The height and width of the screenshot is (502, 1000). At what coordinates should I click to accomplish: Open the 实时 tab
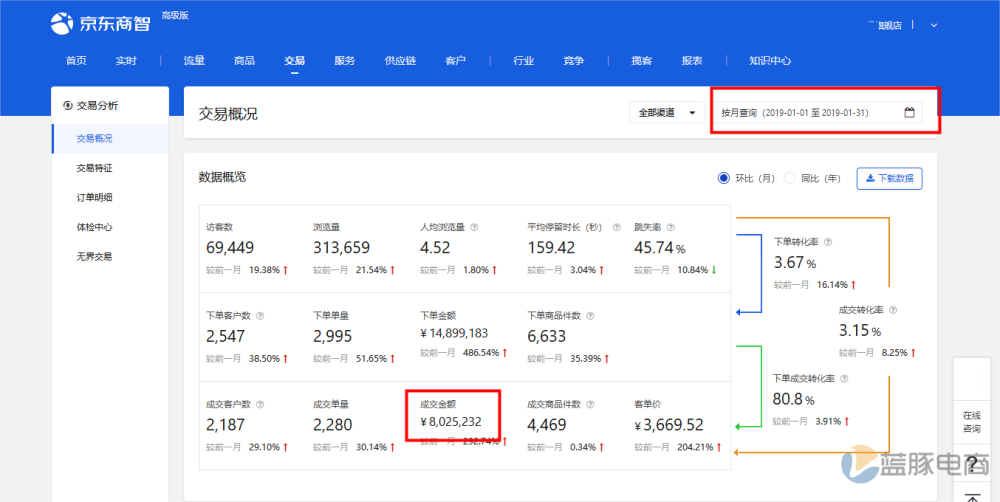click(x=126, y=61)
